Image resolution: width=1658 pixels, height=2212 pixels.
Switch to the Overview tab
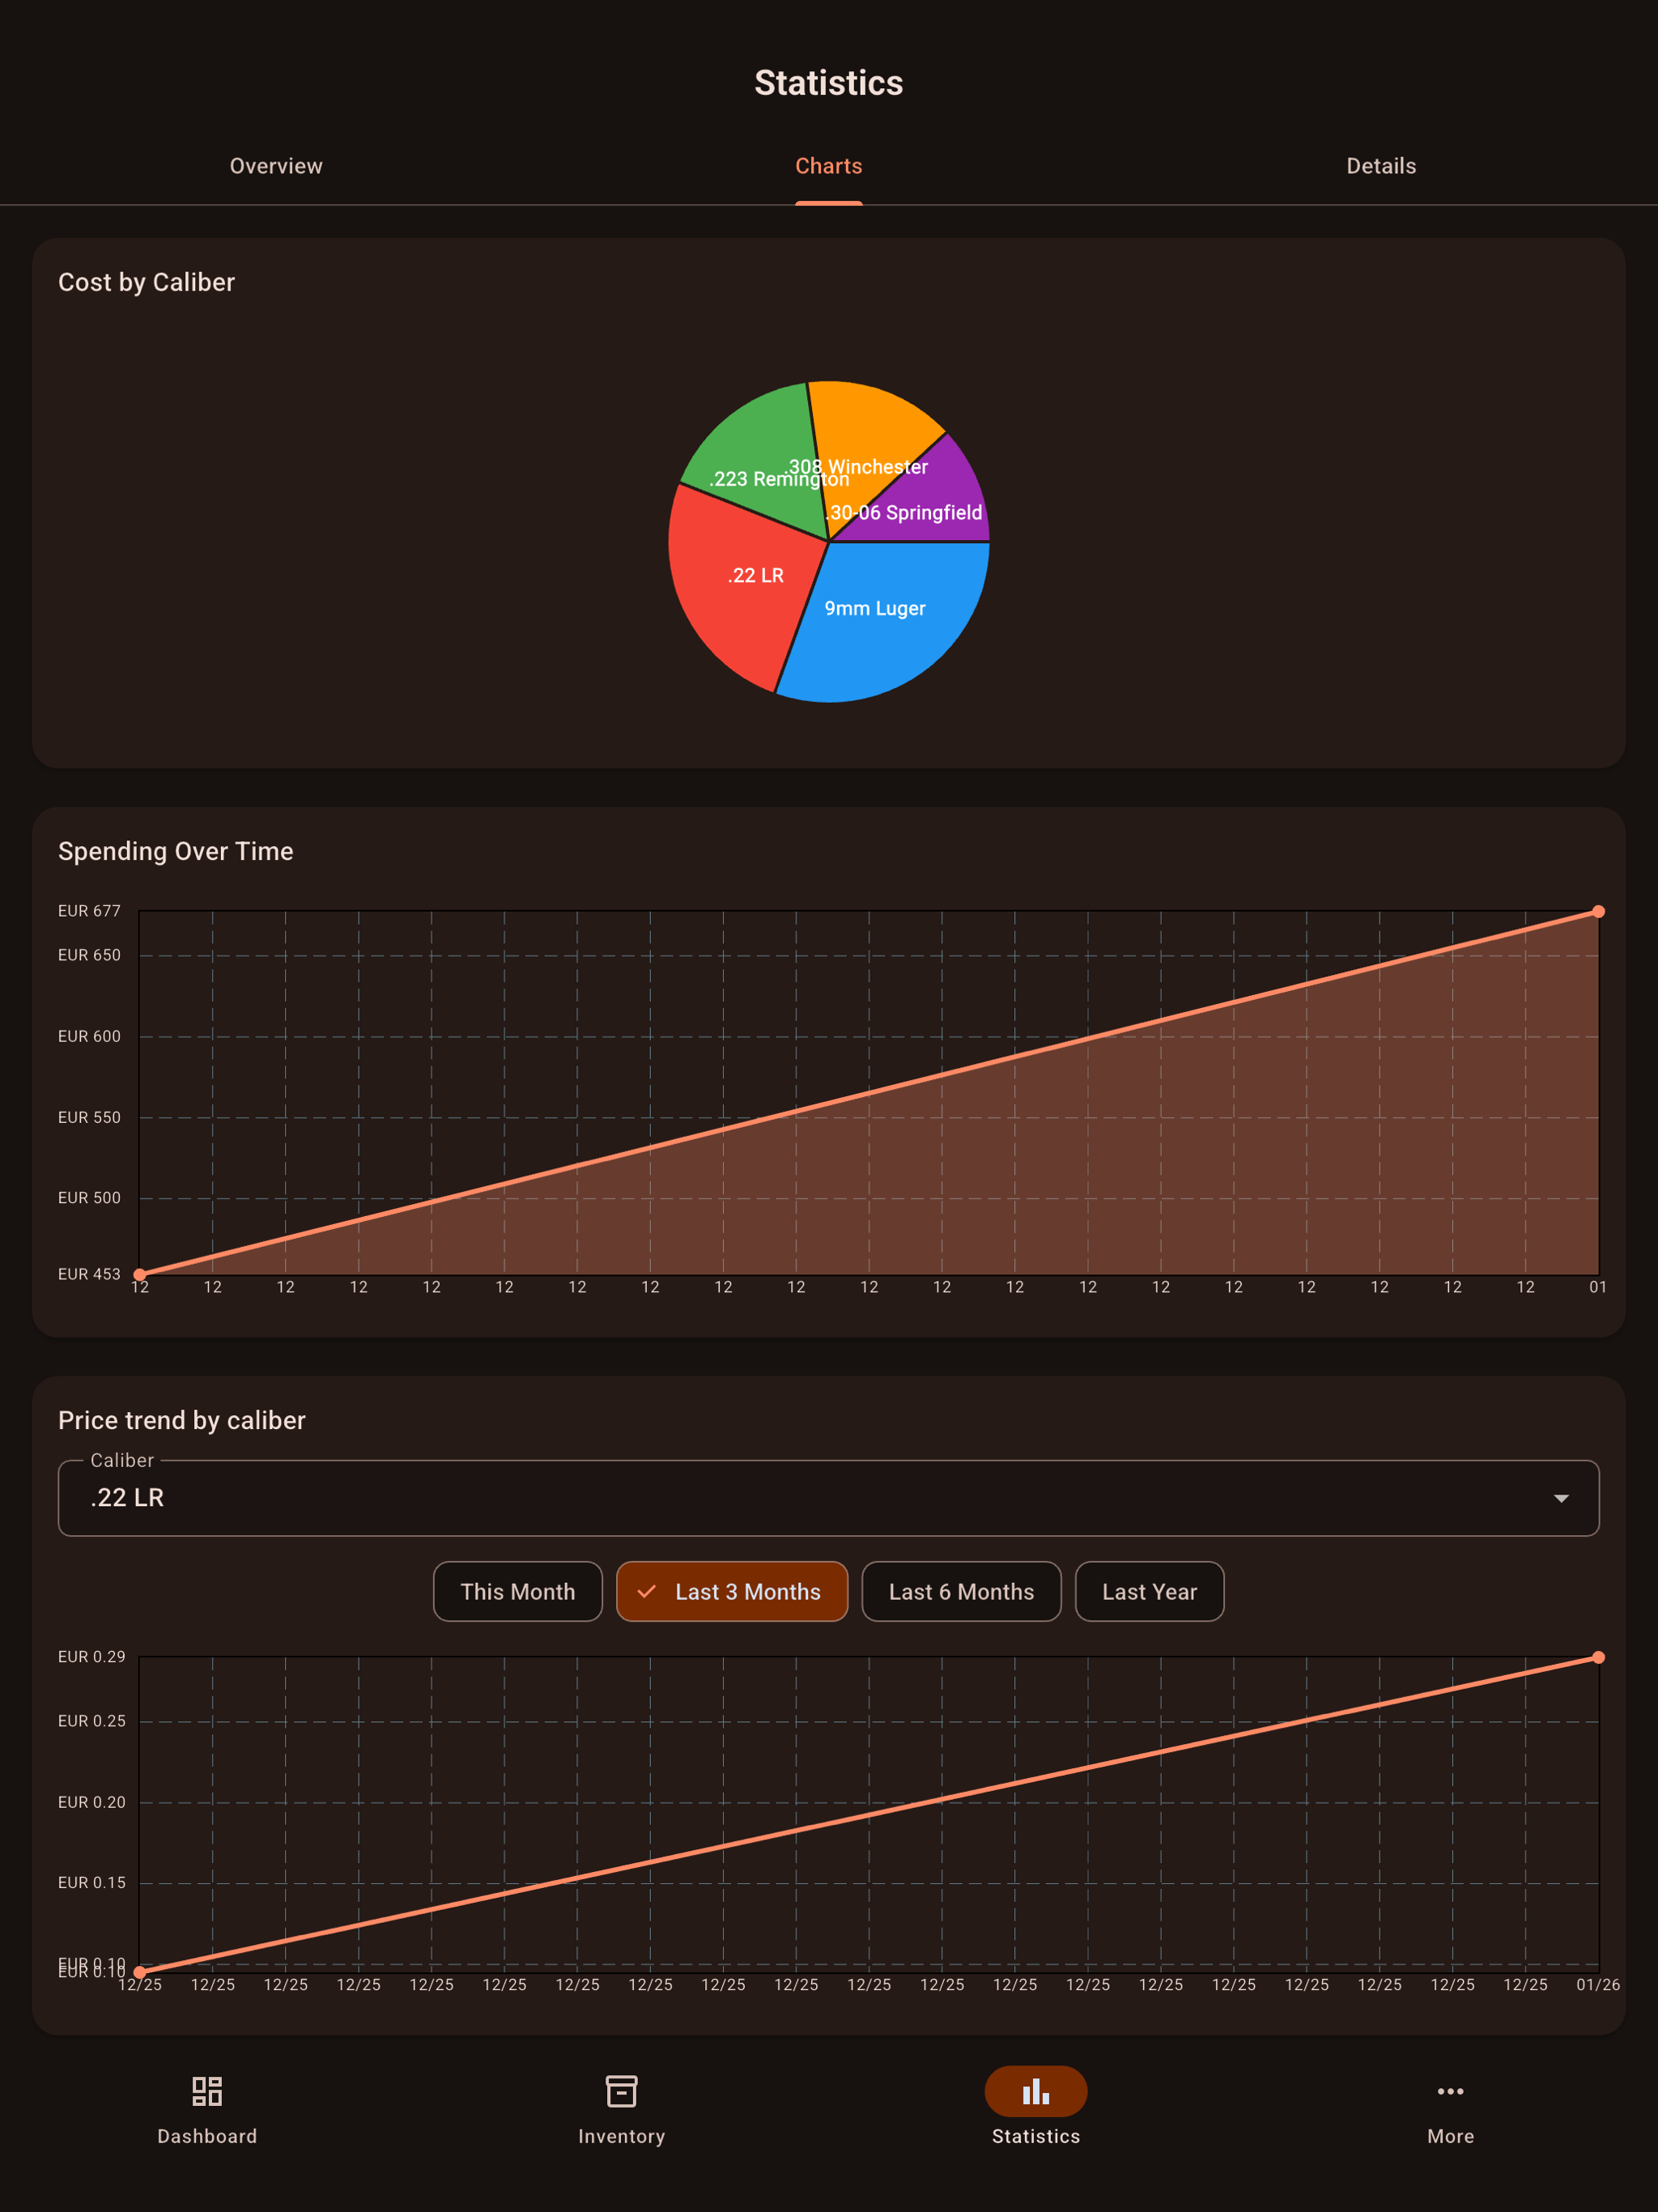click(276, 166)
